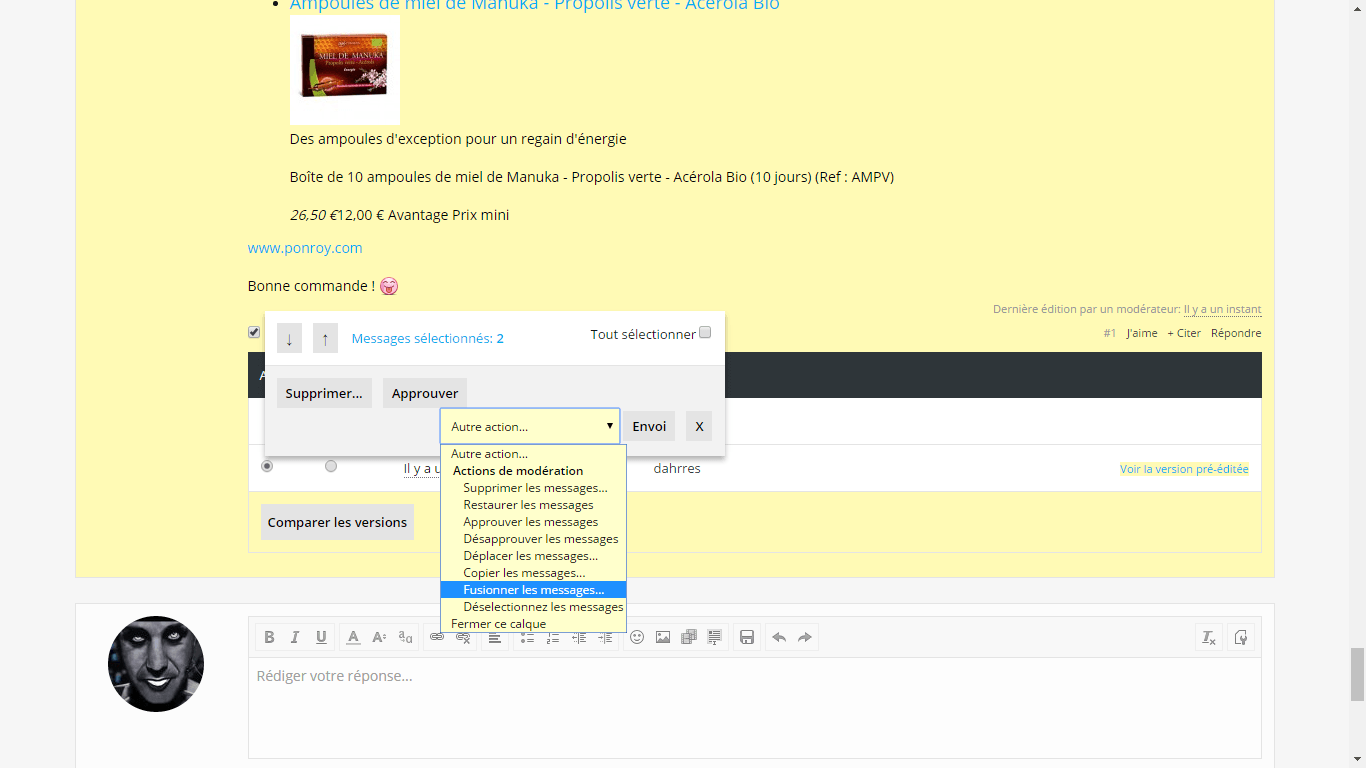Check the Tout sélectionner checkbox
This screenshot has width=1366, height=768.
pyautogui.click(x=705, y=333)
